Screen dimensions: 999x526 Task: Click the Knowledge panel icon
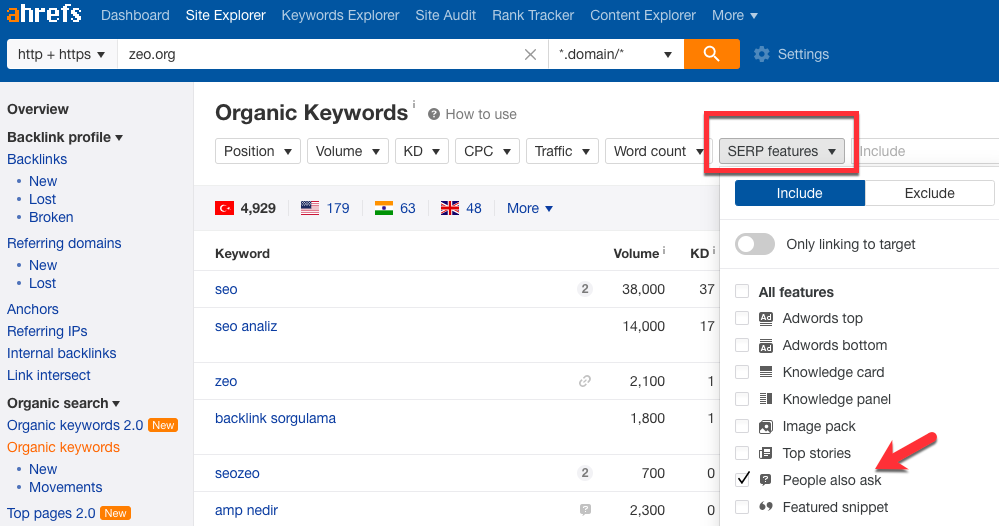[x=766, y=399]
